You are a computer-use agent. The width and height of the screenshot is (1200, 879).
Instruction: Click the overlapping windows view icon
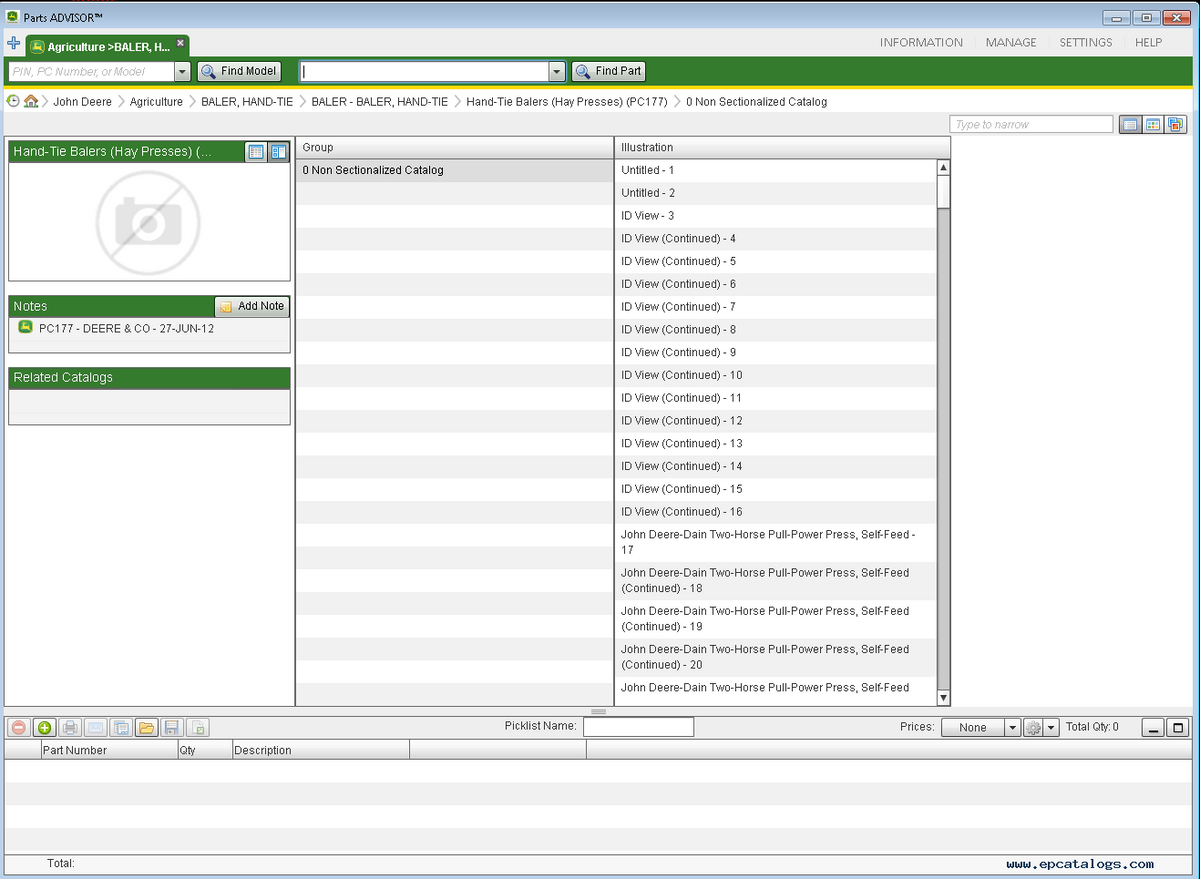point(1175,124)
